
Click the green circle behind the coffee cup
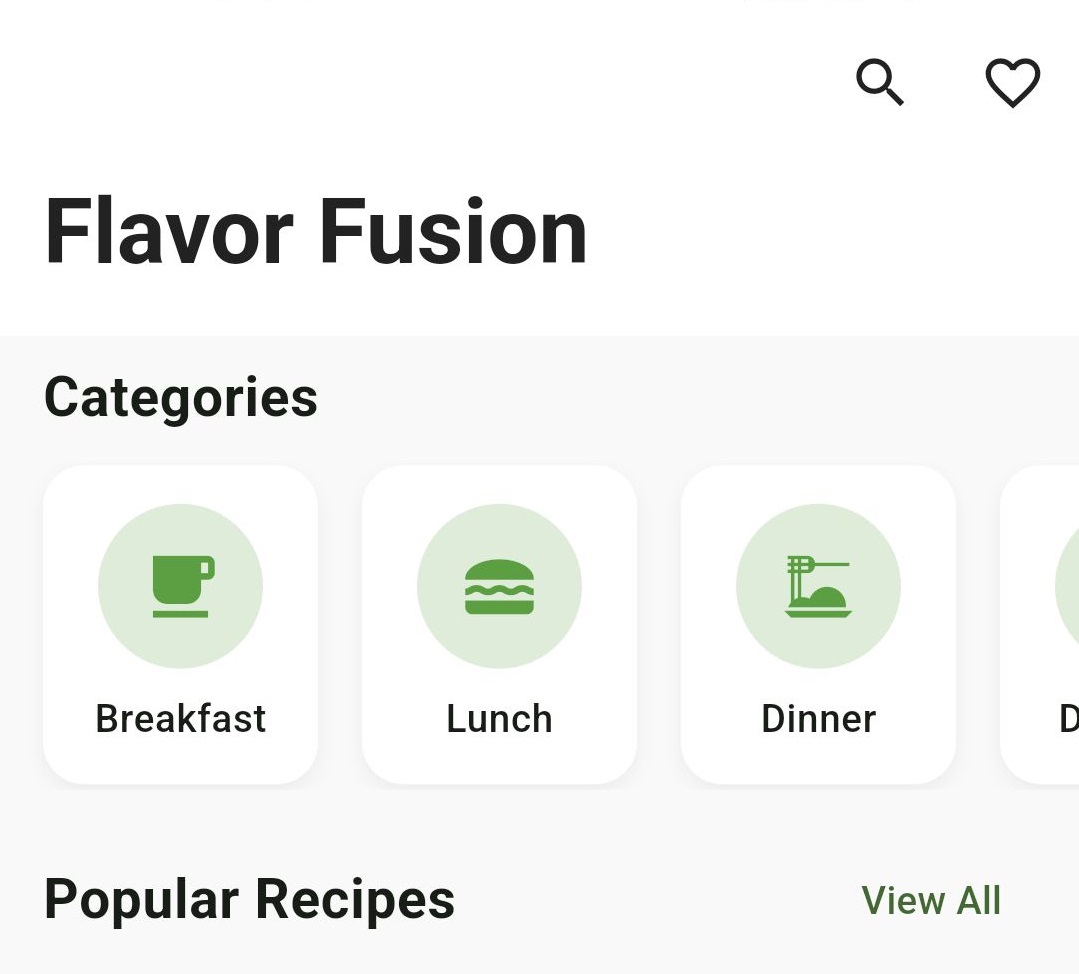180,586
